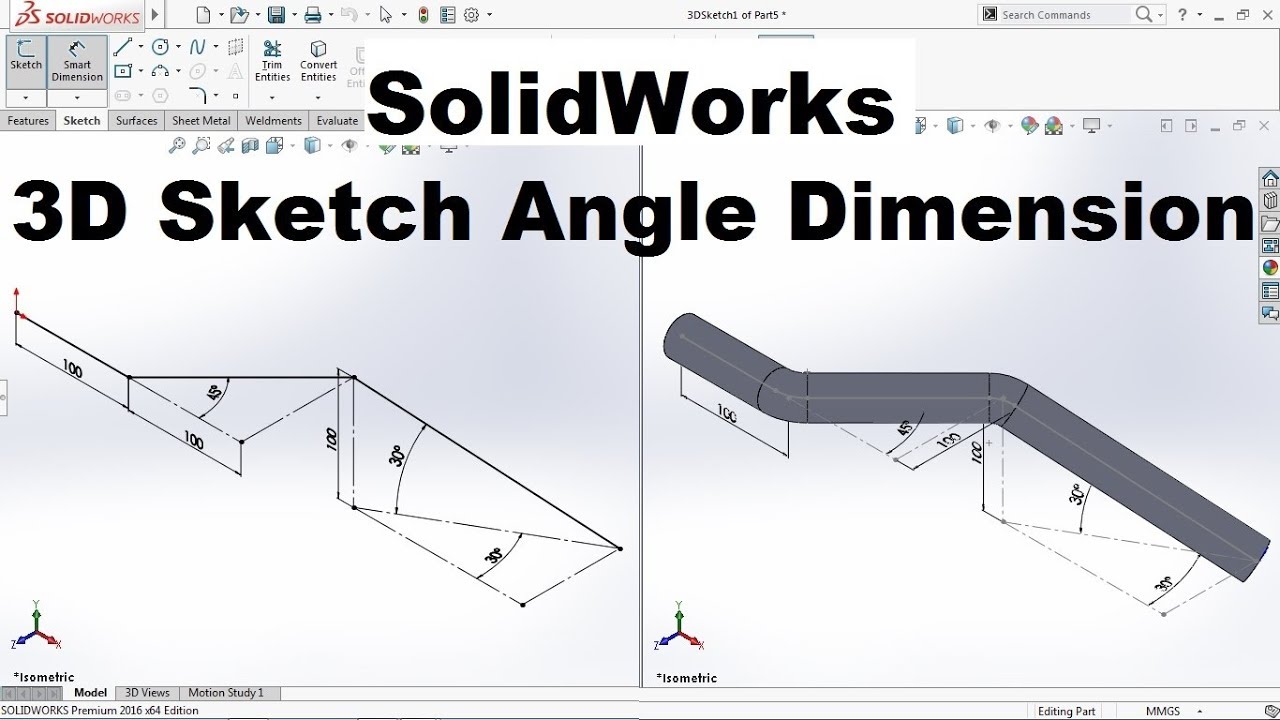1280x720 pixels.
Task: Click the vertical 100 dimension in left sketch
Action: tap(332, 438)
